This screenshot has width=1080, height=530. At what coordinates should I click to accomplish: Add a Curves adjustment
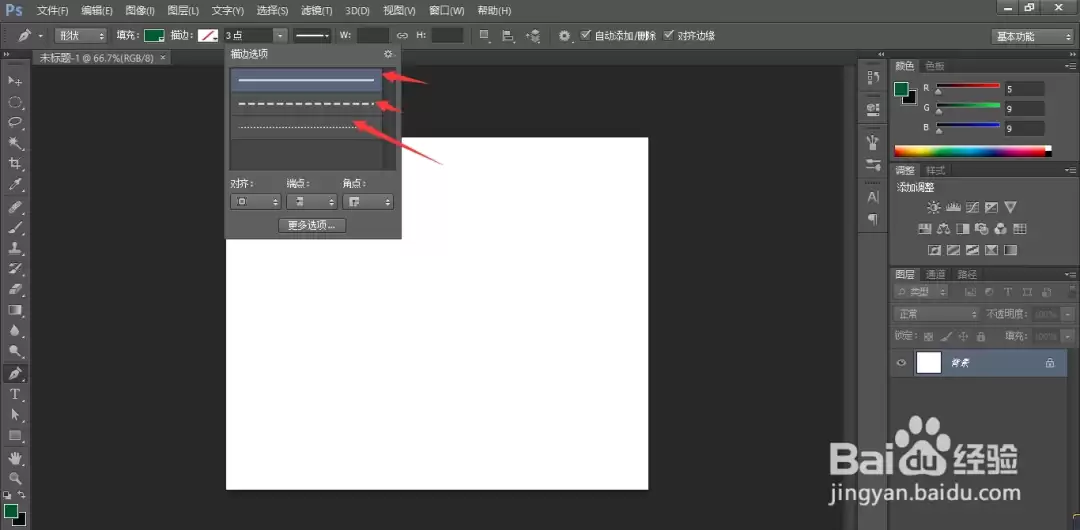click(x=973, y=207)
